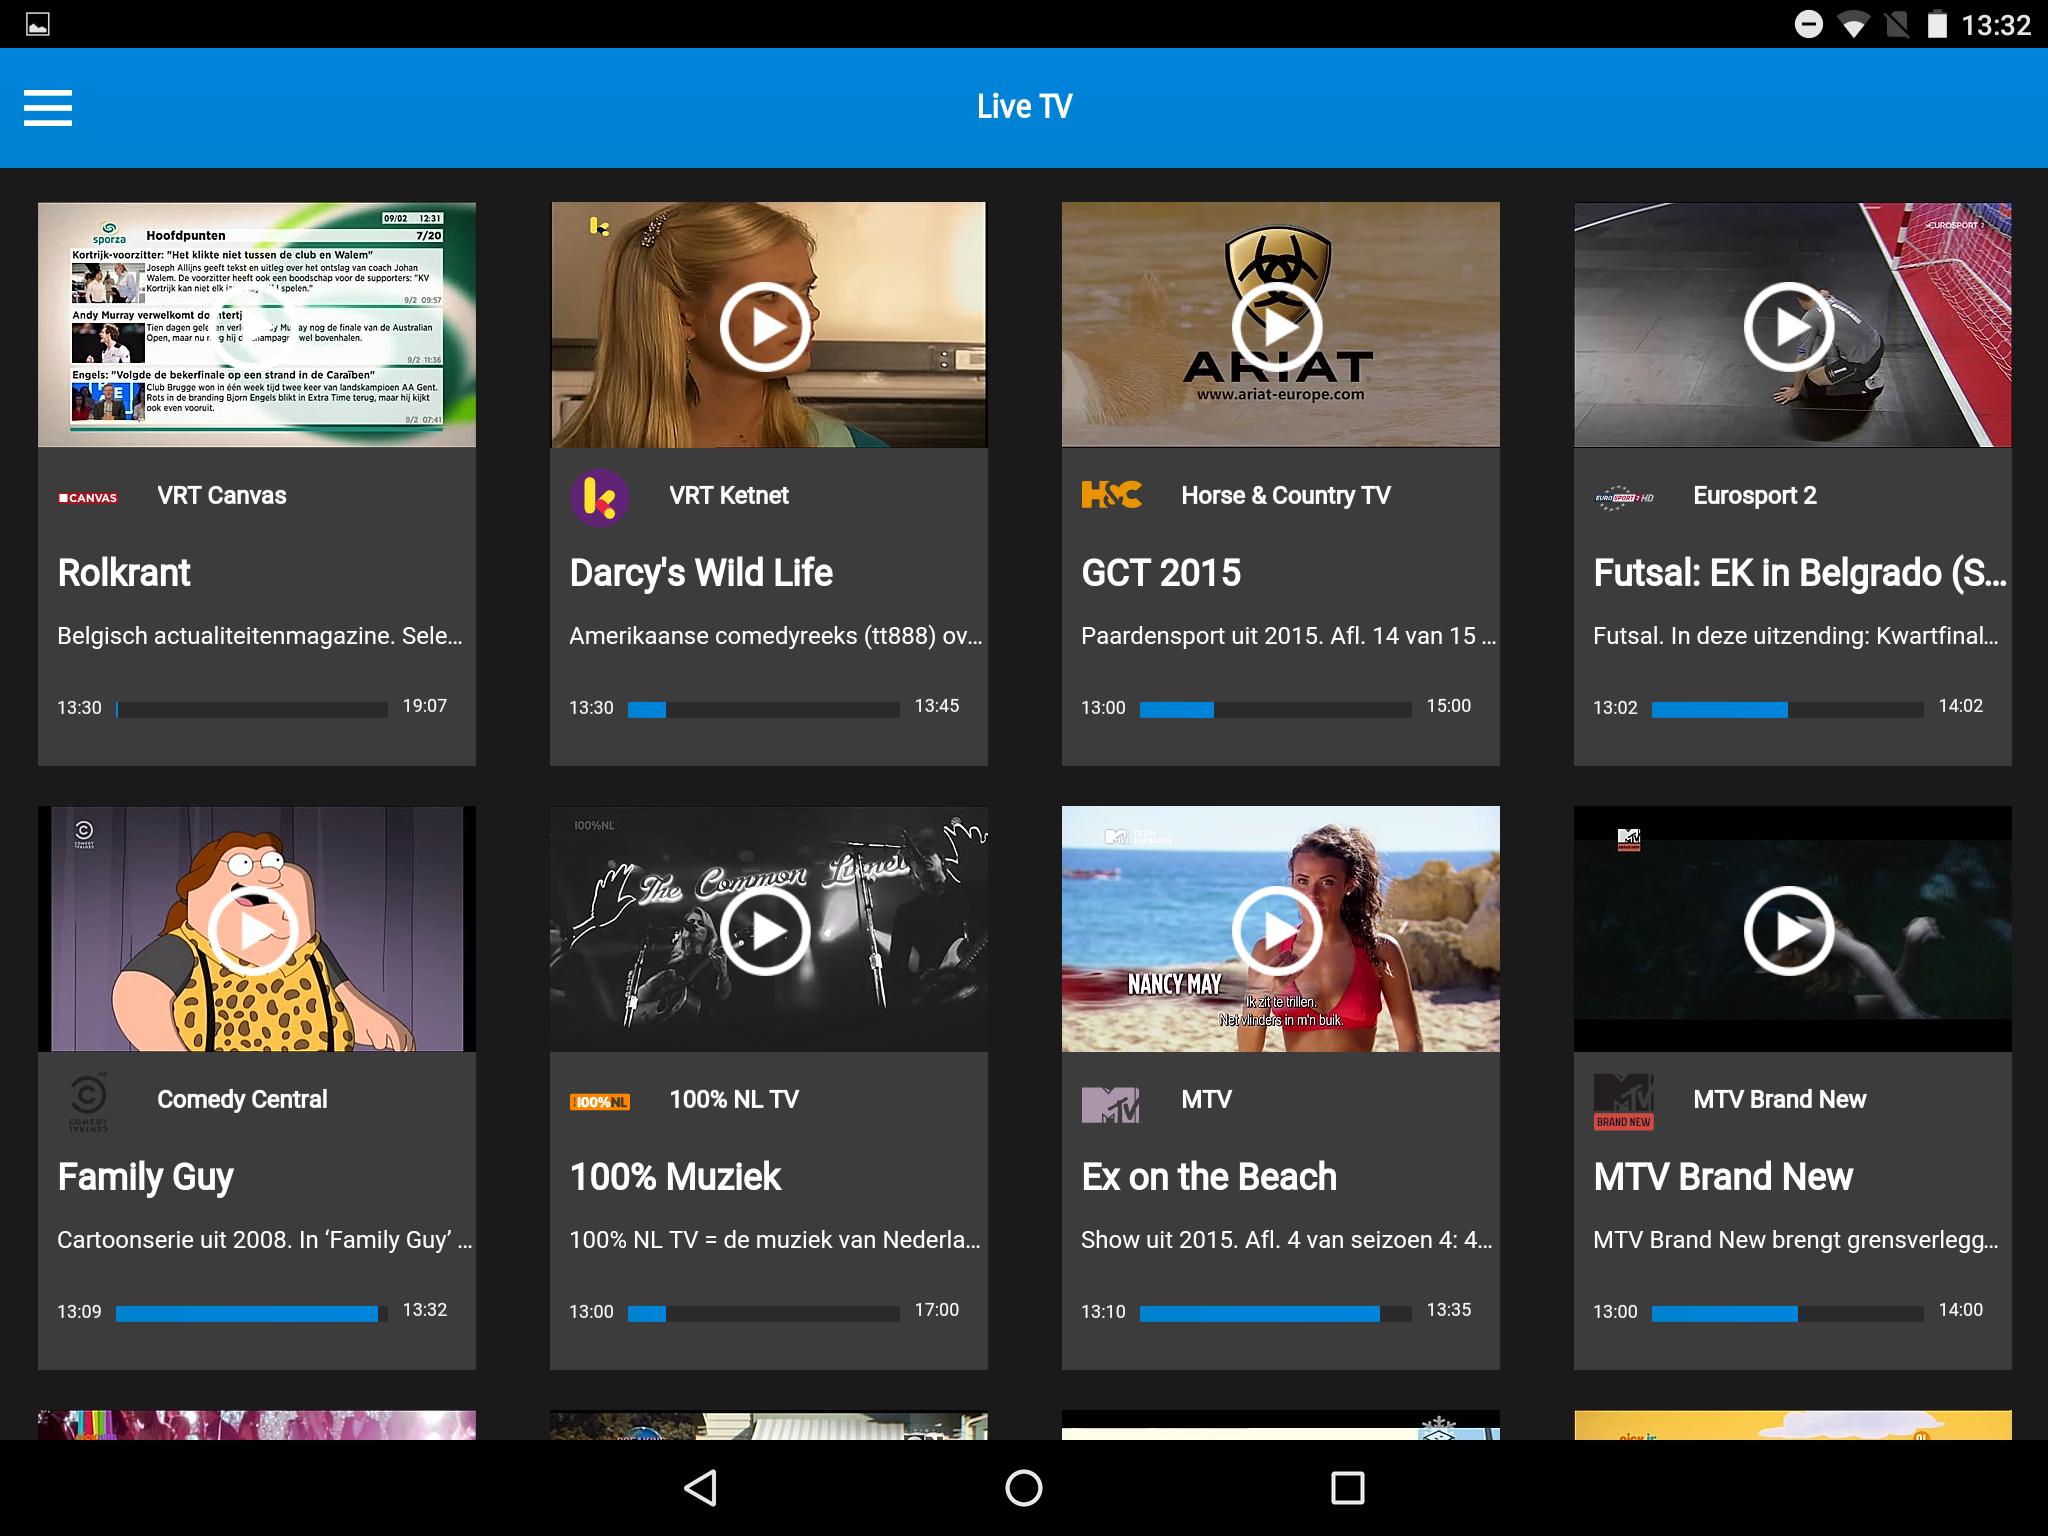Open the hamburger navigation menu
2048x1536 pixels.
pos(48,107)
